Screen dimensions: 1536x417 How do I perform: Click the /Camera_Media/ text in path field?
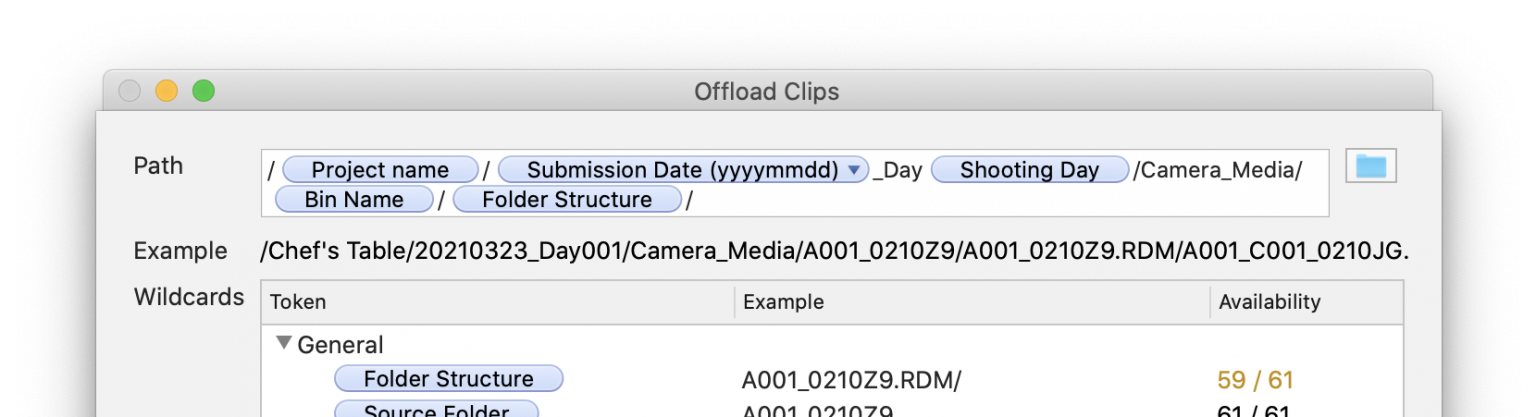point(1220,170)
